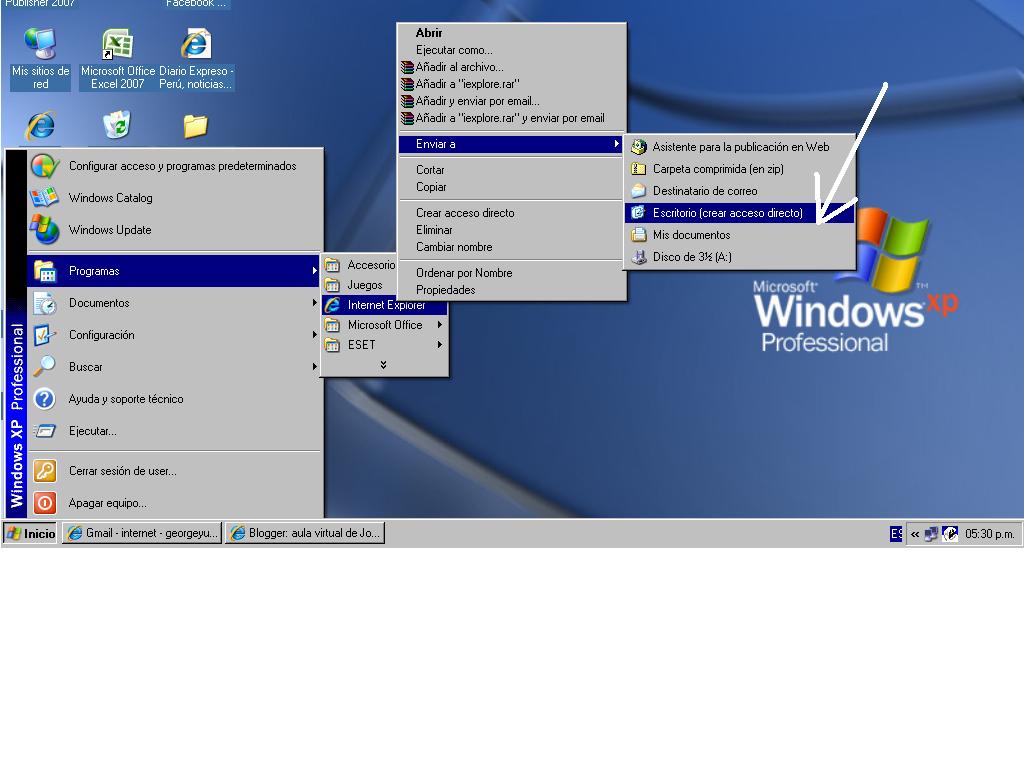
Task: Click the Apagar equipo red icon
Action: coord(44,503)
